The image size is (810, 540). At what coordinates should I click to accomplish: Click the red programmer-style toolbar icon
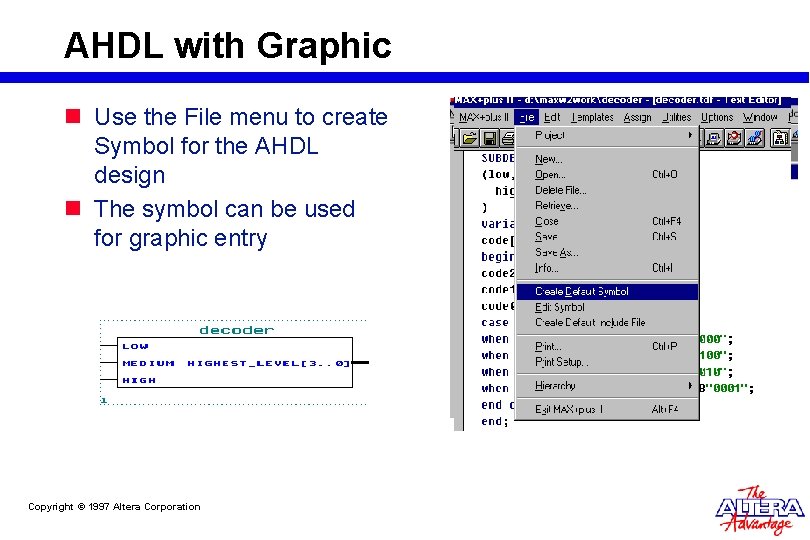pyautogui.click(x=734, y=138)
